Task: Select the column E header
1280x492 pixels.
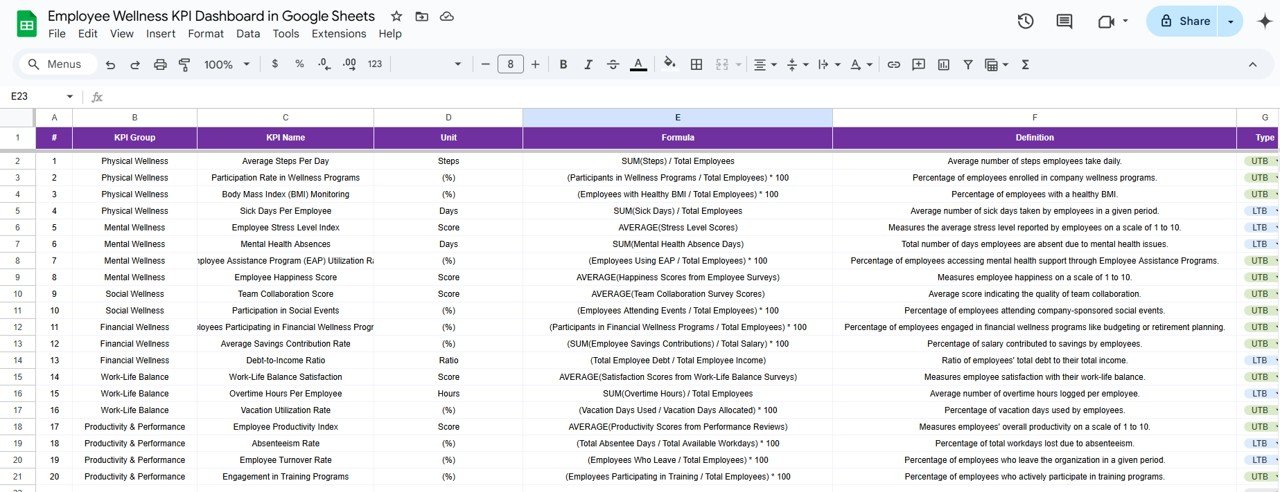Action: [677, 117]
